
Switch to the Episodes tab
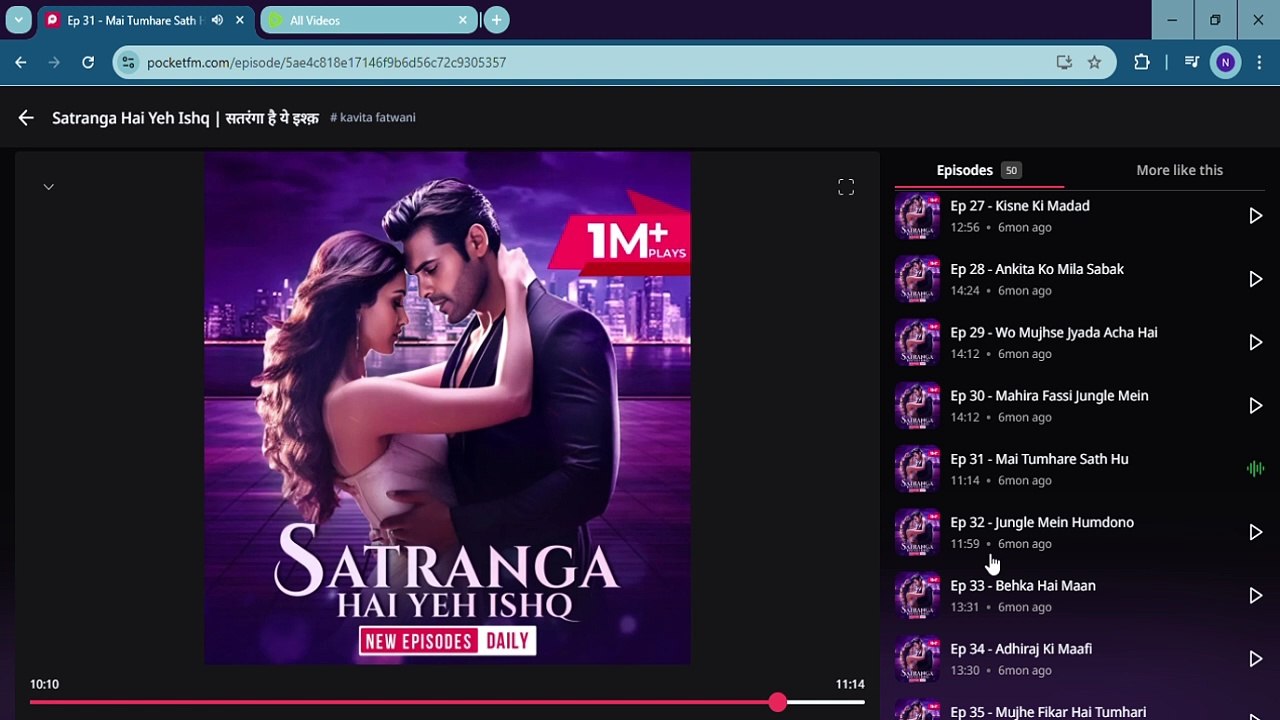click(x=978, y=170)
